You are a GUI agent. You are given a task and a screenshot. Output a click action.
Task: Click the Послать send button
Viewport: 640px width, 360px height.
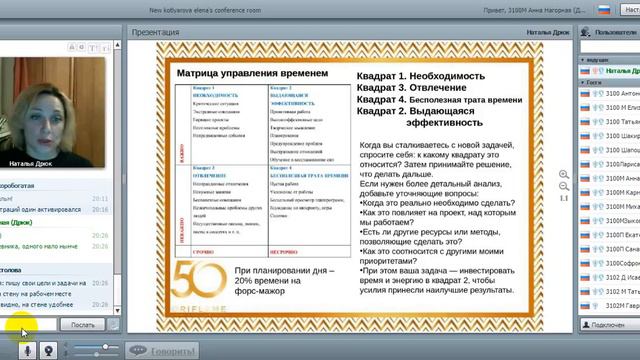coord(83,325)
